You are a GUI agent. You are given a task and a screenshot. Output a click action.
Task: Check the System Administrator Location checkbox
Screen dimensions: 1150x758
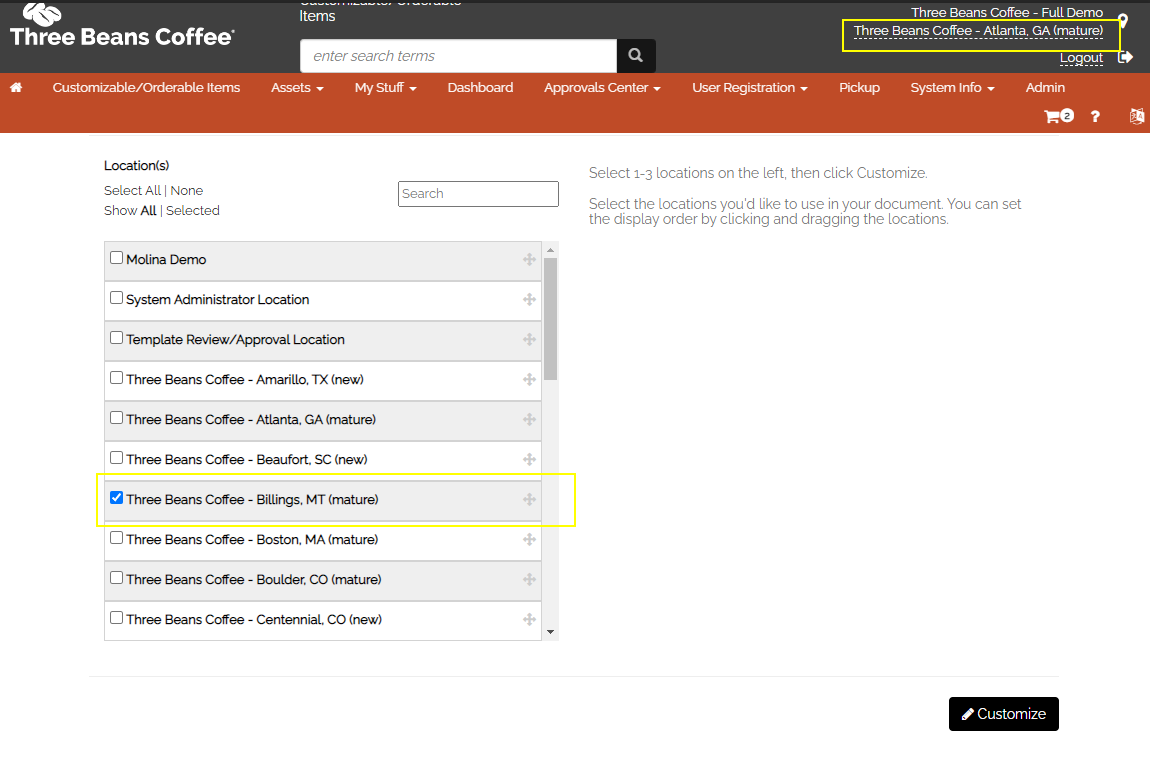click(117, 298)
